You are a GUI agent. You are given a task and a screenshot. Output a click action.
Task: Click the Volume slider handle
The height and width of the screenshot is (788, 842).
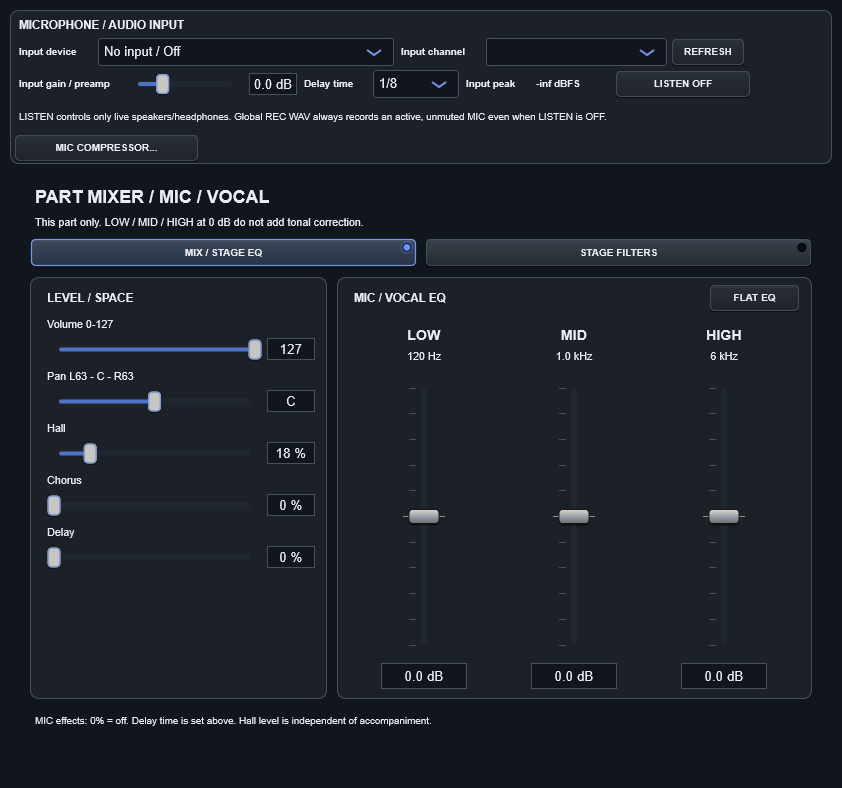[x=255, y=350]
